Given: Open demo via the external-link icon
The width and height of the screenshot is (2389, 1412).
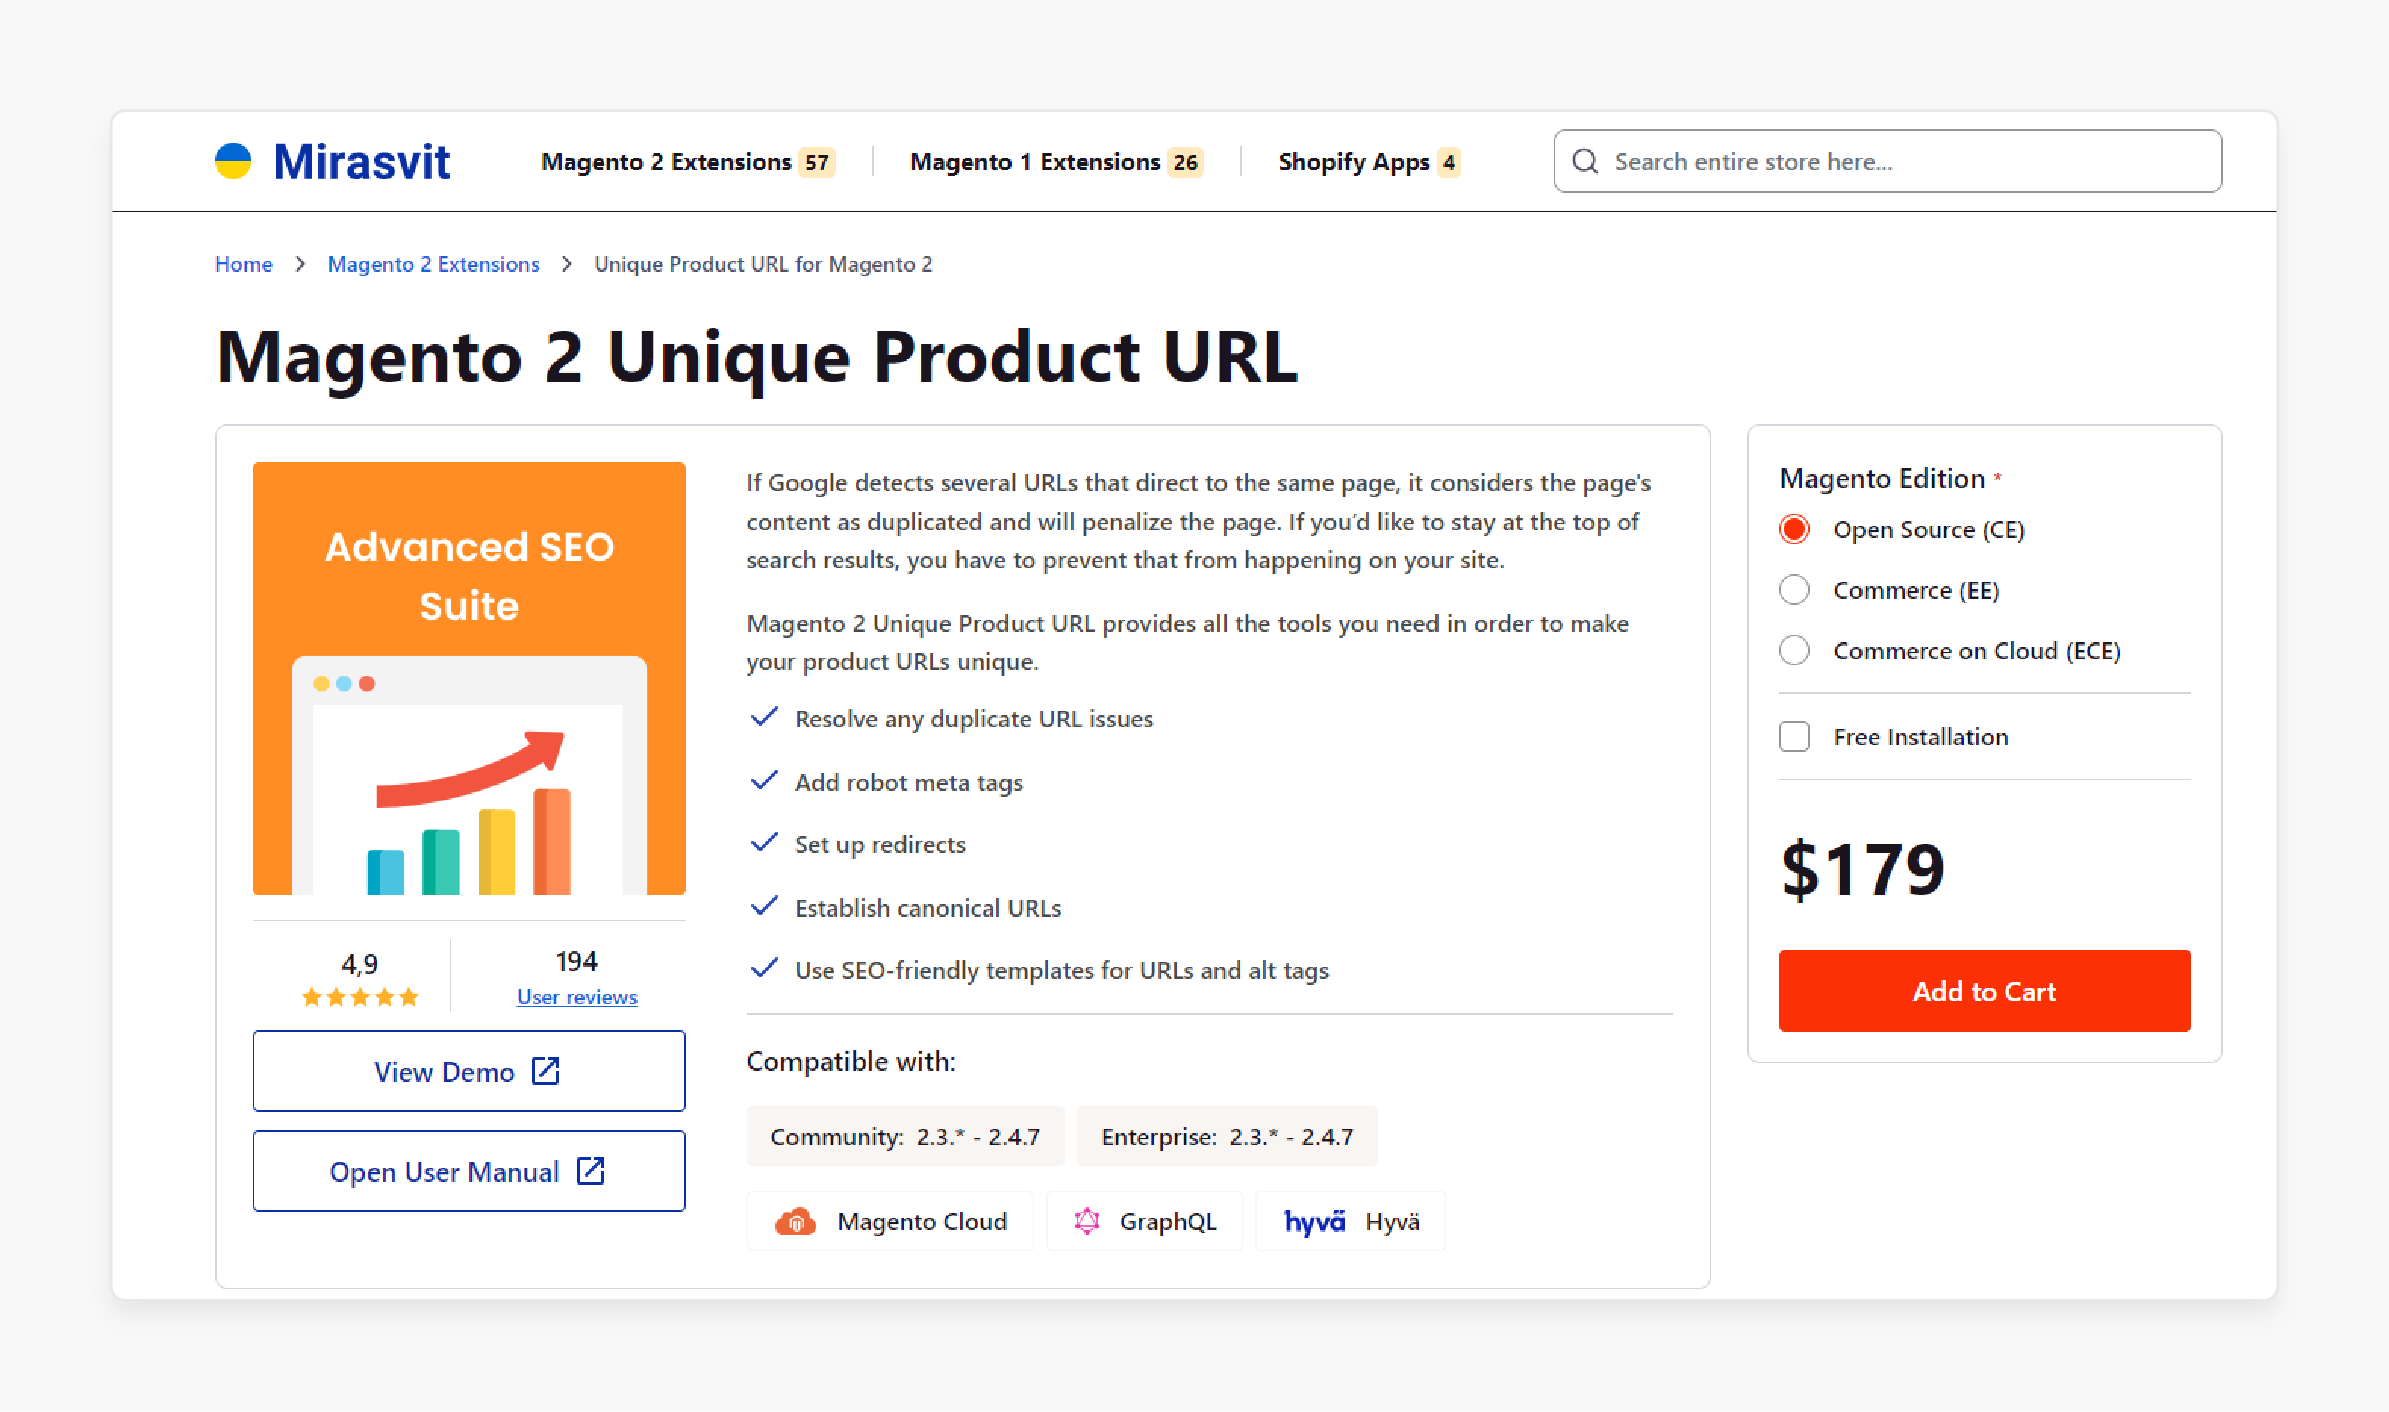Looking at the screenshot, I should pyautogui.click(x=546, y=1070).
